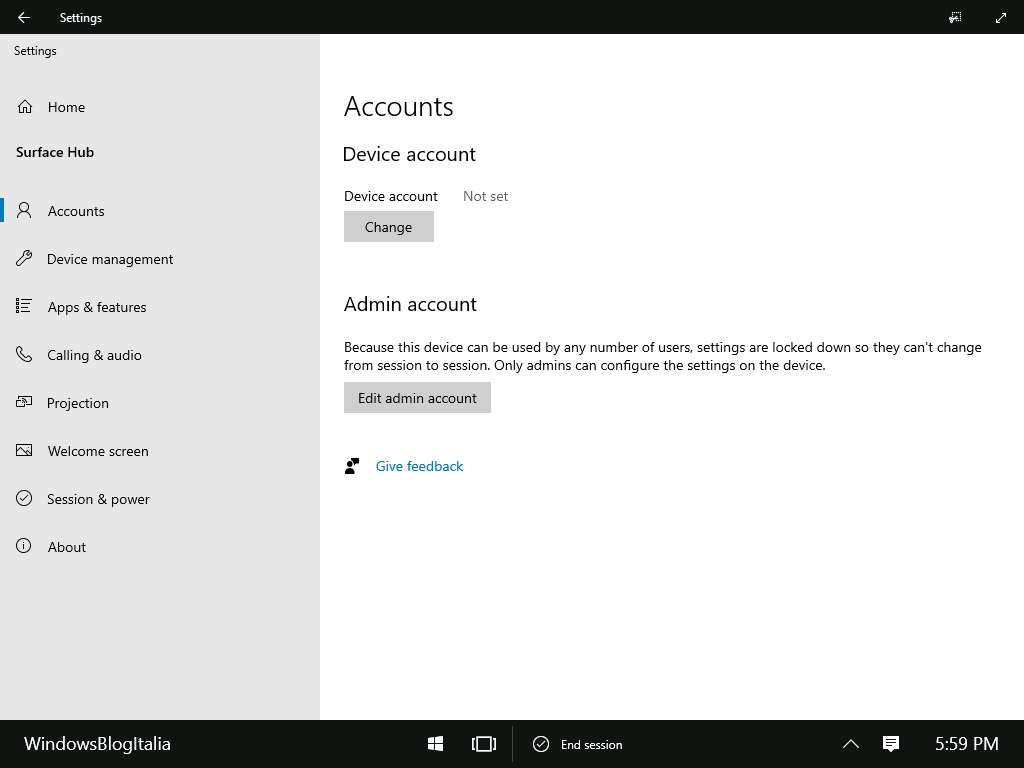Click the Change device account button

tap(389, 227)
